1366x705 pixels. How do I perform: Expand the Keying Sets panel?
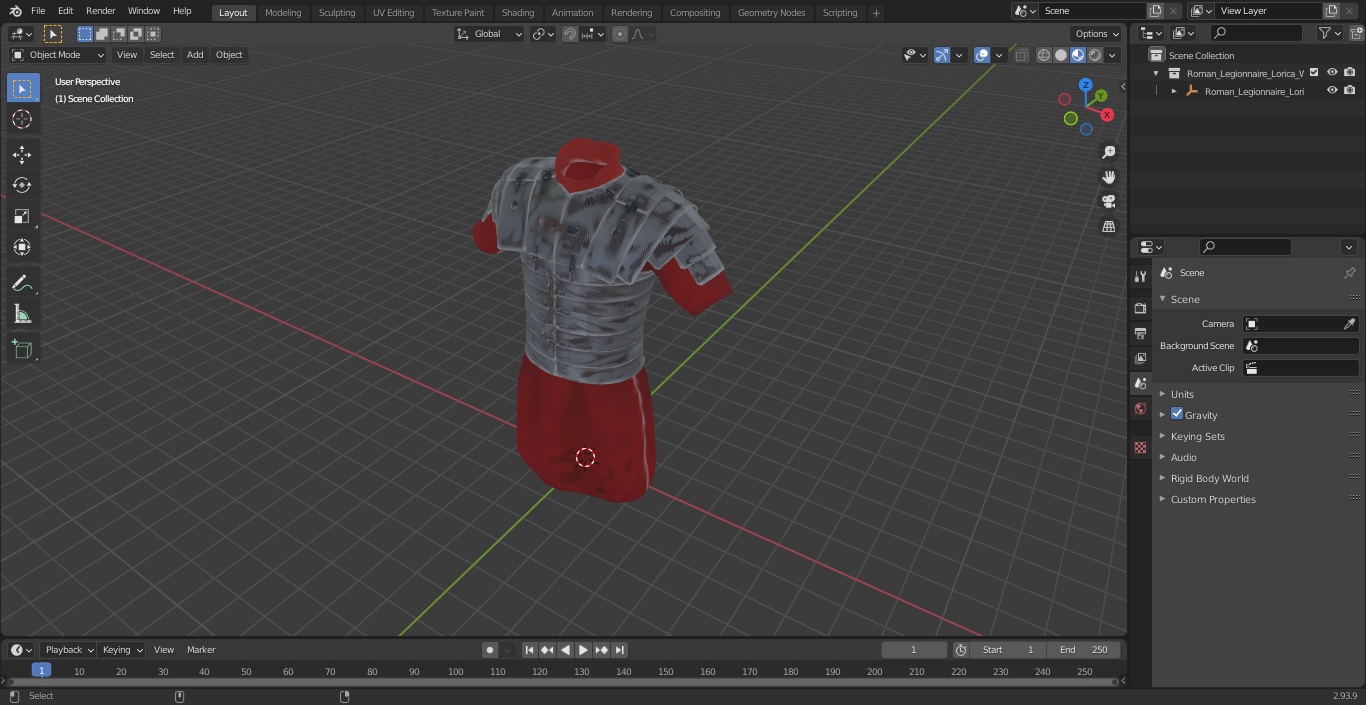click(x=1197, y=436)
